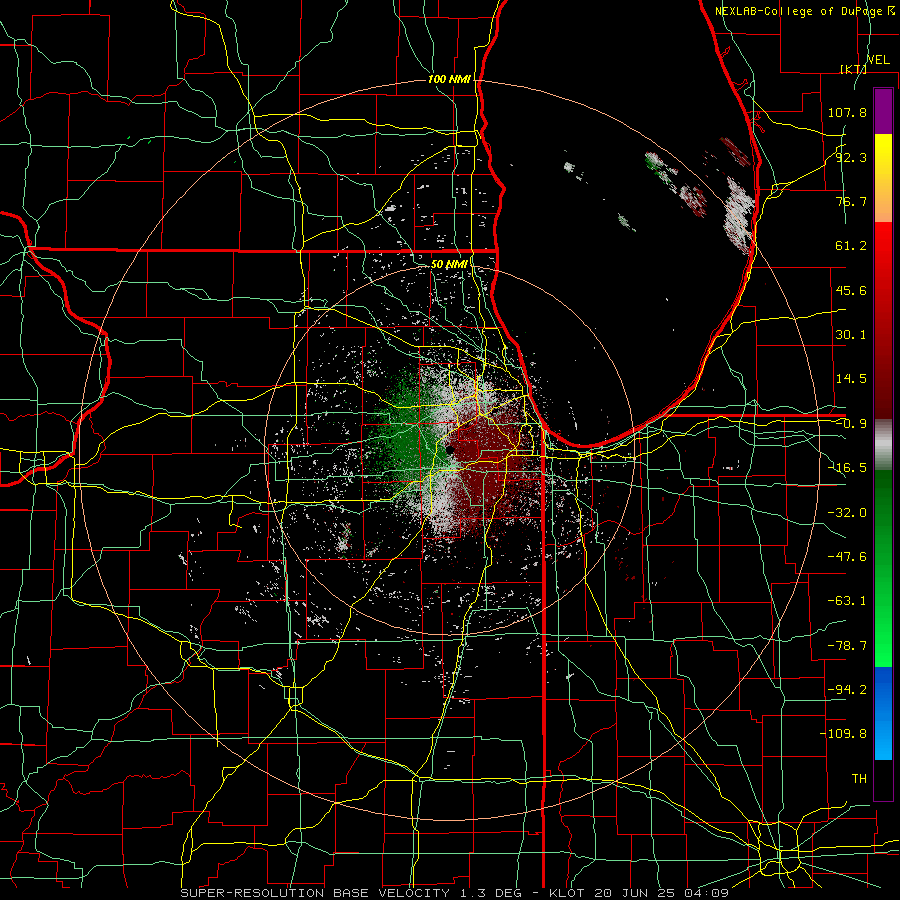
Task: Click the Super-Resolution Base Velocity caption text
Action: [x=455, y=893]
